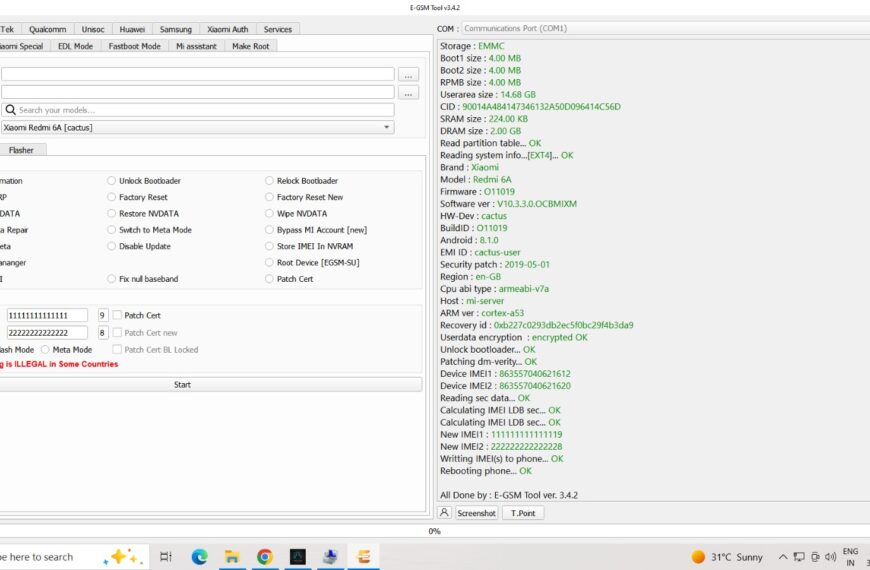Choose Store IMEI In NVRAM
The height and width of the screenshot is (570, 870).
tap(309, 246)
